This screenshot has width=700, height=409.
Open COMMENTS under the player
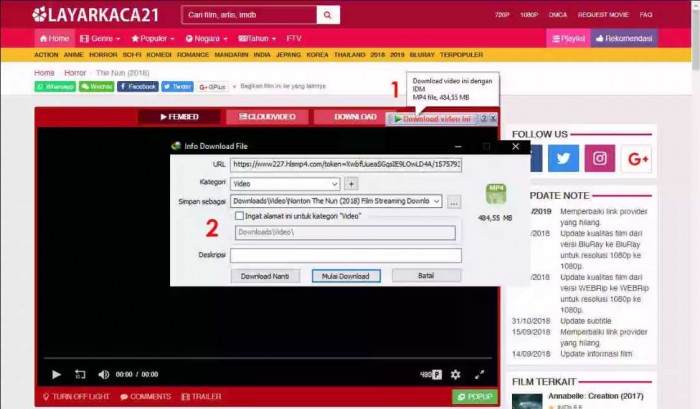[x=146, y=396]
